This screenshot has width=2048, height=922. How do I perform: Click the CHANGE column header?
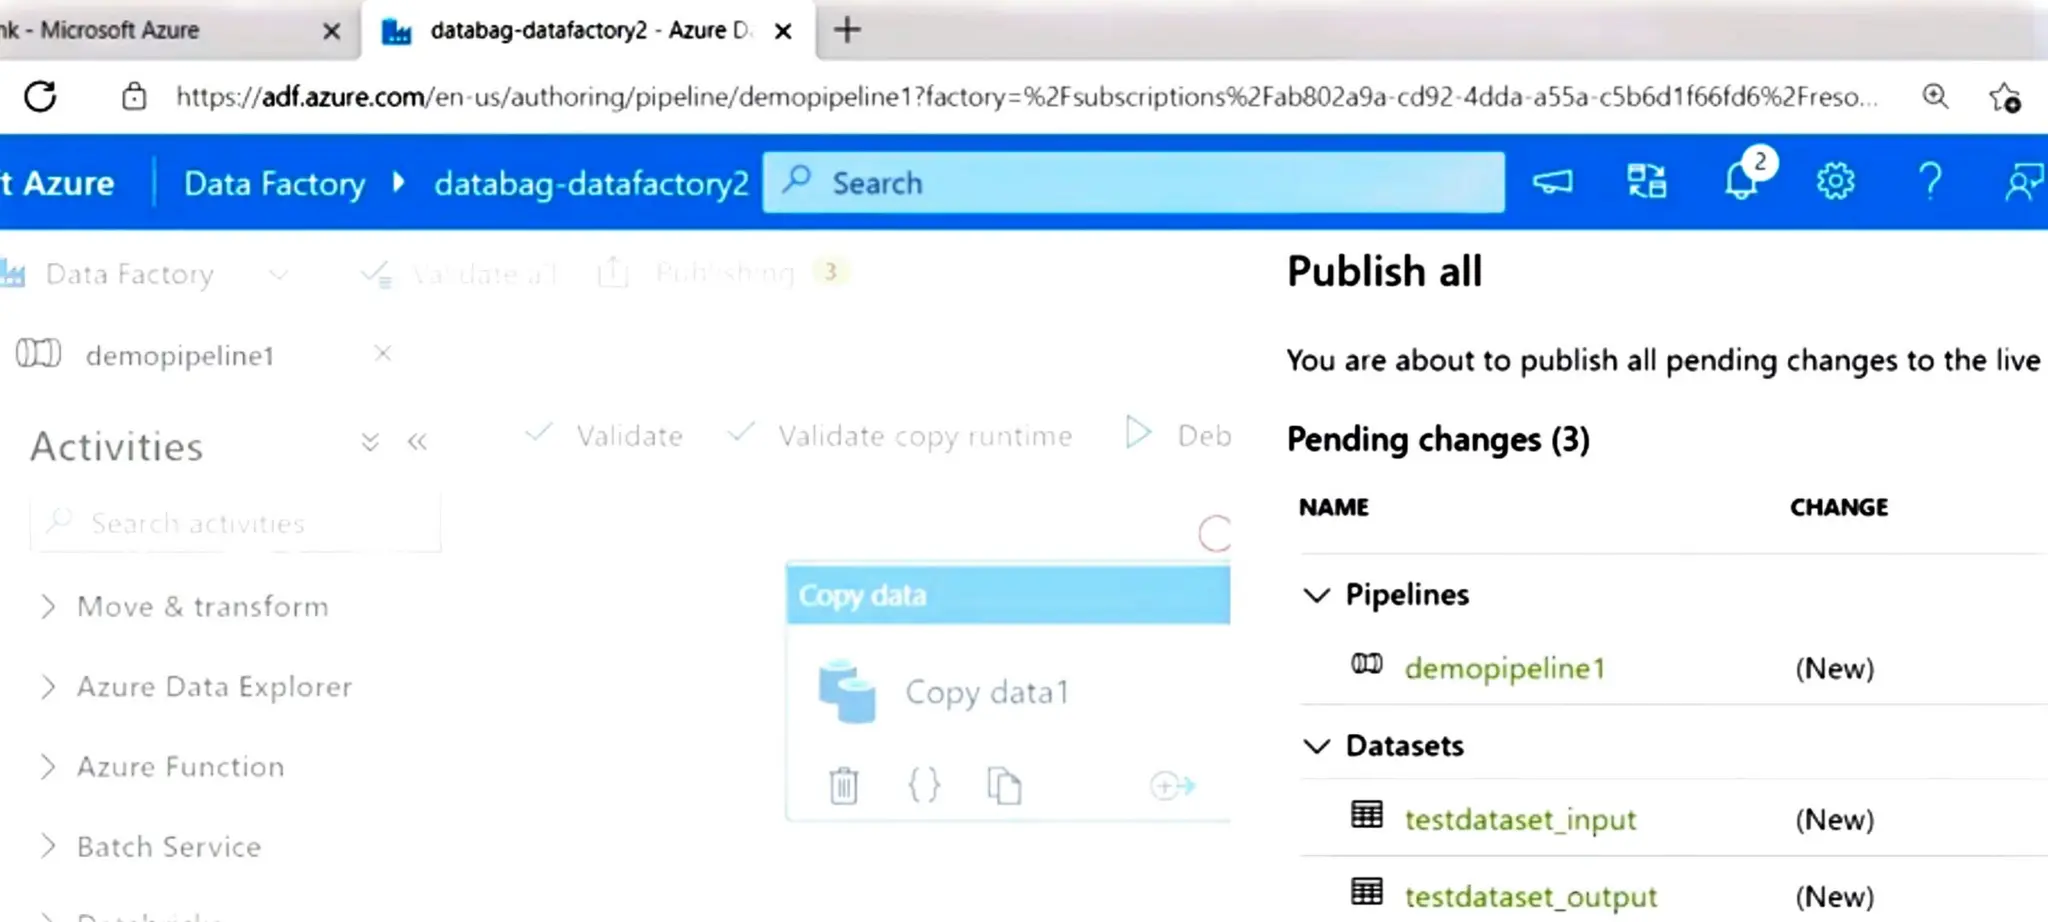click(1839, 507)
